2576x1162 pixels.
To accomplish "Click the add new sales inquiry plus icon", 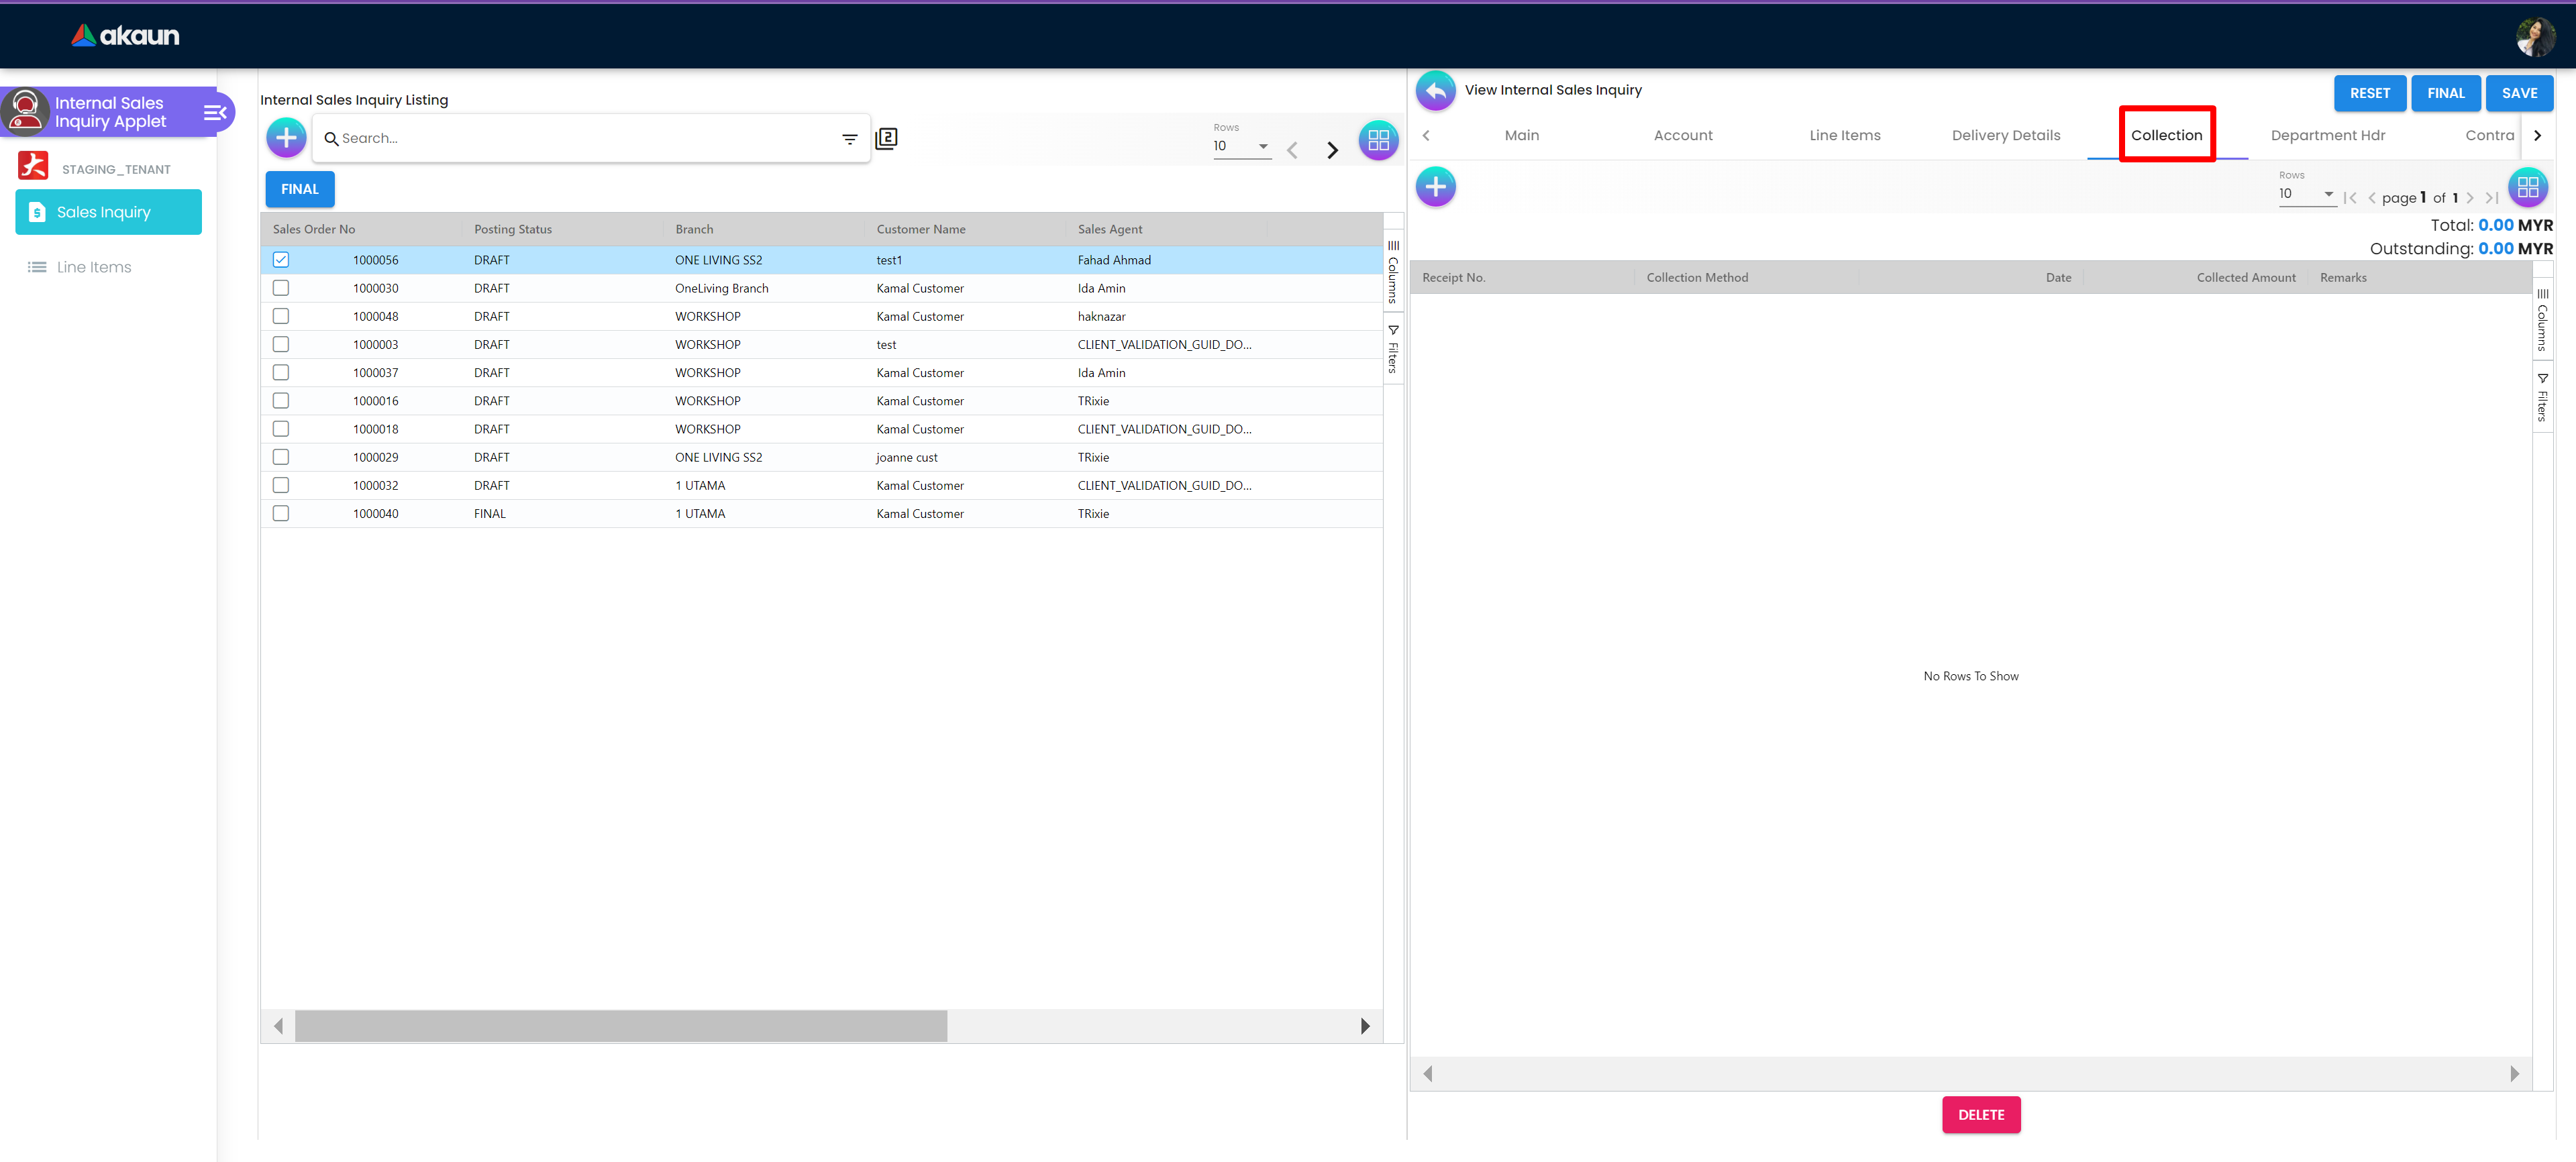I will (286, 138).
